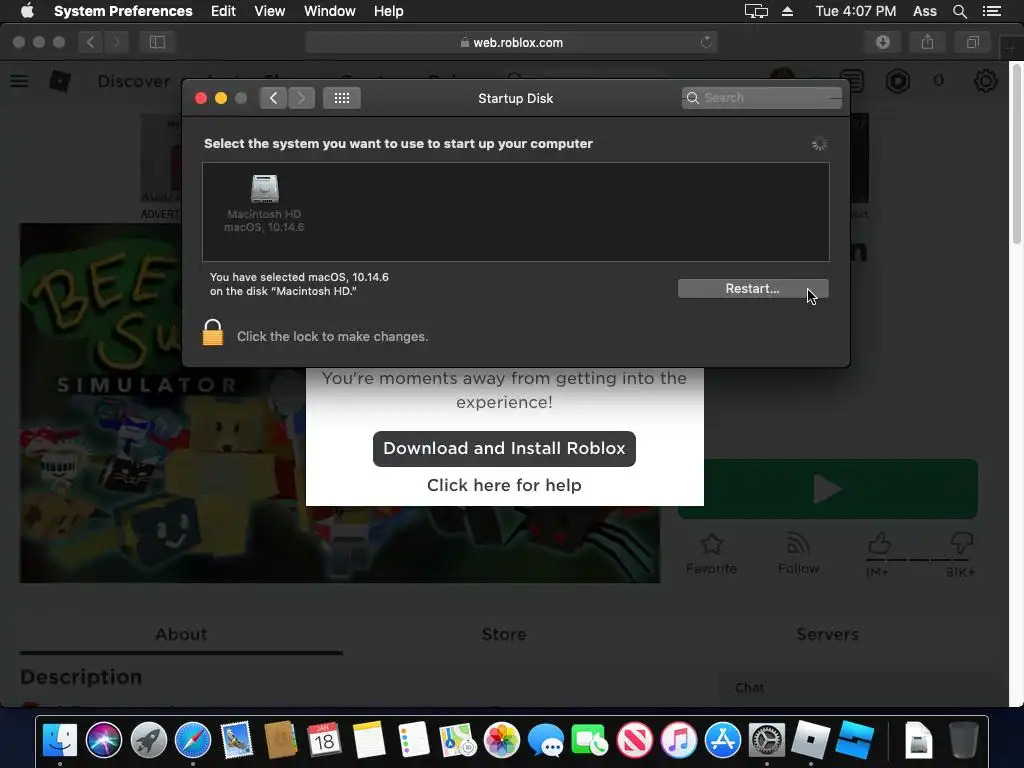
Task: Show all Safari tabs overview
Action: tap(972, 42)
